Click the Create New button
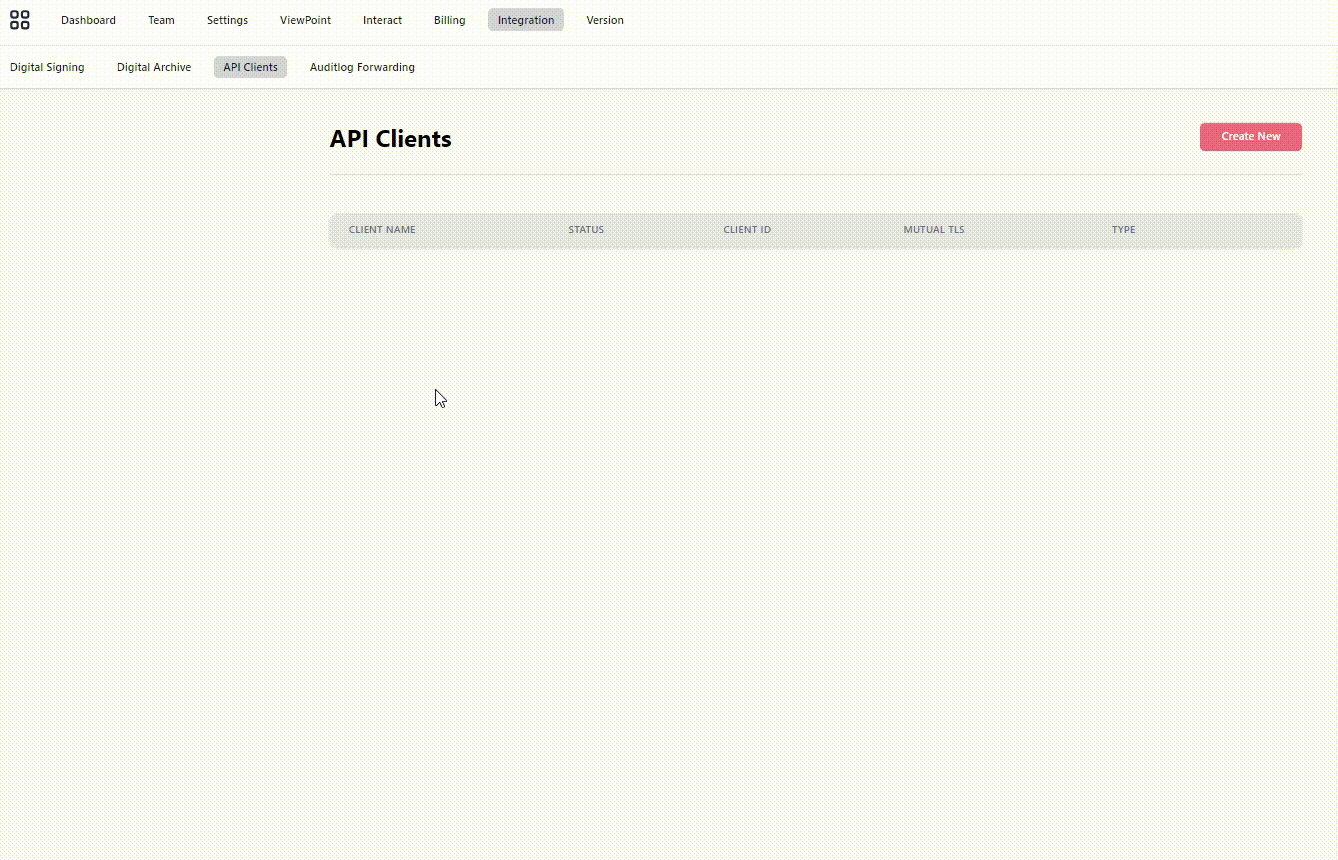 click(1250, 137)
